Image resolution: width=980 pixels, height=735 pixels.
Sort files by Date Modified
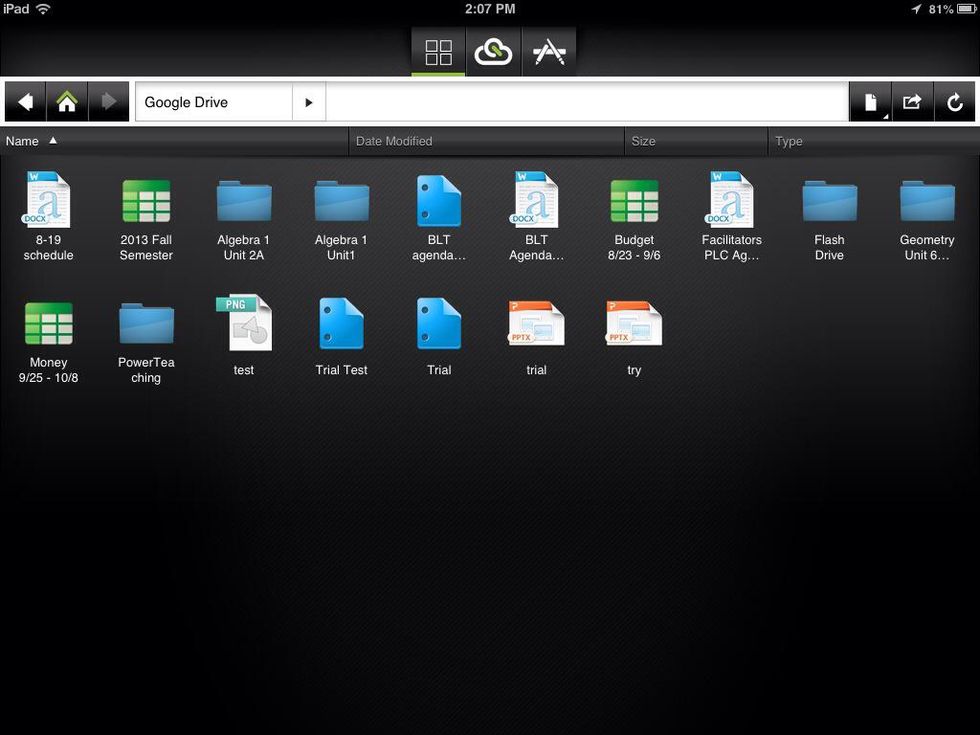pos(394,141)
